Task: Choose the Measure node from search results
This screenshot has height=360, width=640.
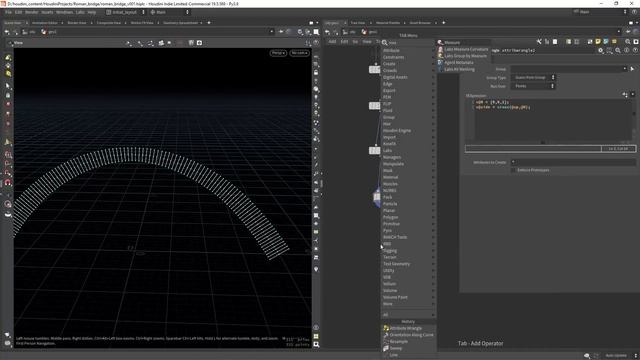Action: click(x=463, y=42)
